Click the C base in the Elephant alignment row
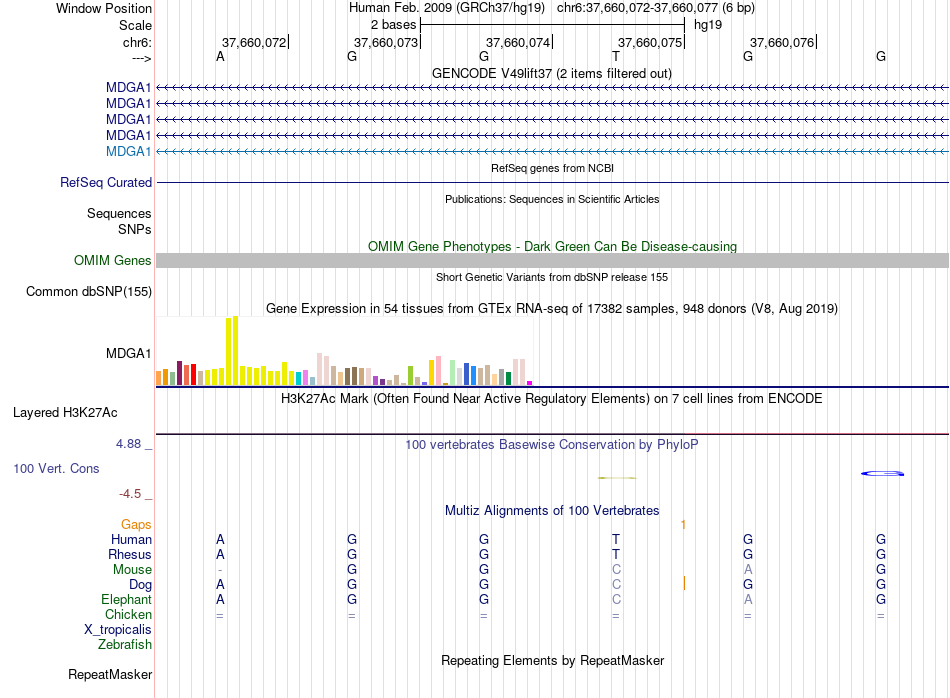 (x=616, y=599)
